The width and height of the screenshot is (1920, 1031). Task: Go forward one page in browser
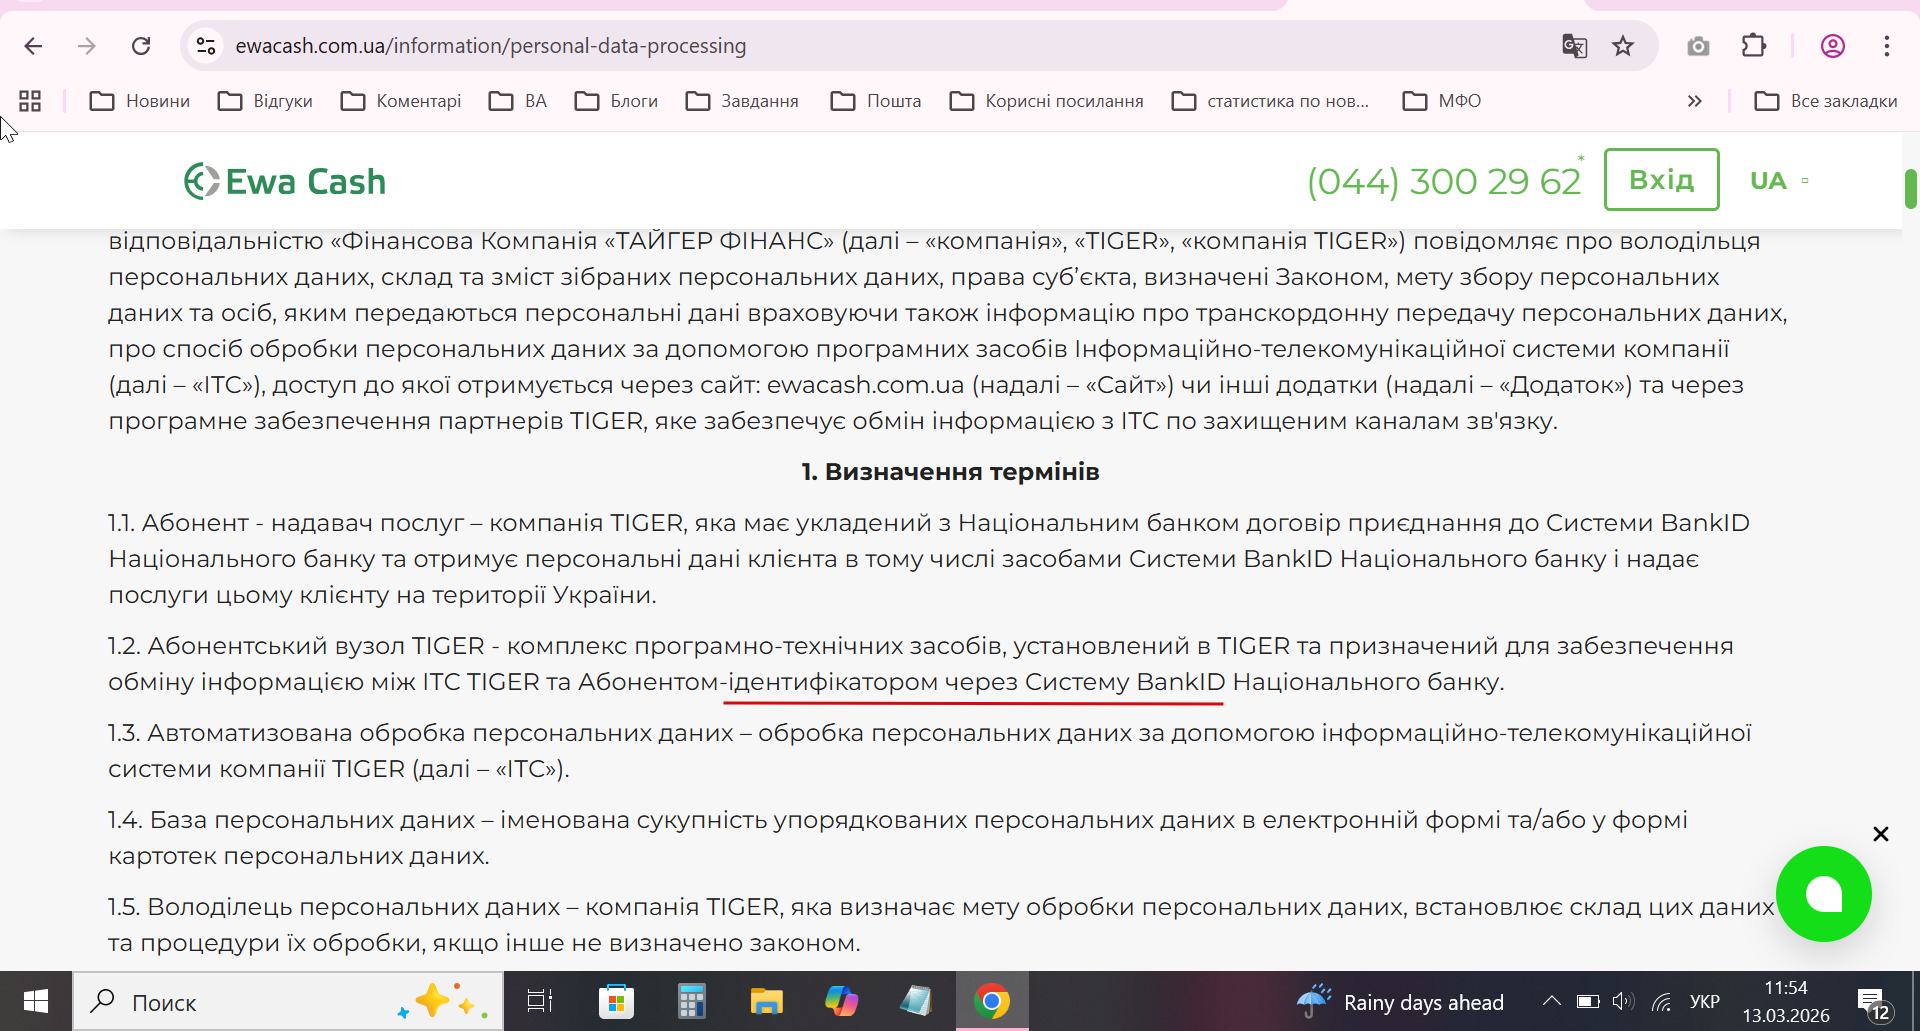tap(87, 46)
